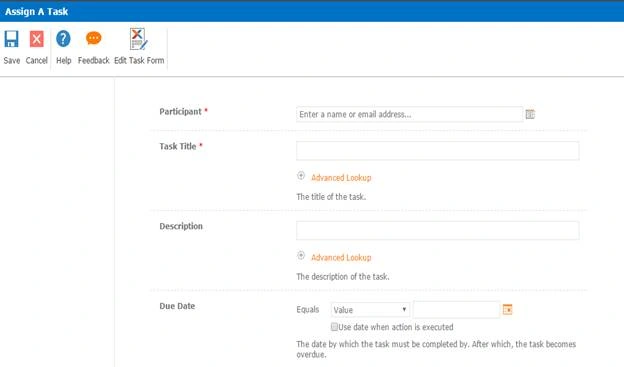
Task: Open the Due Date 'Value' dropdown
Action: coord(370,310)
